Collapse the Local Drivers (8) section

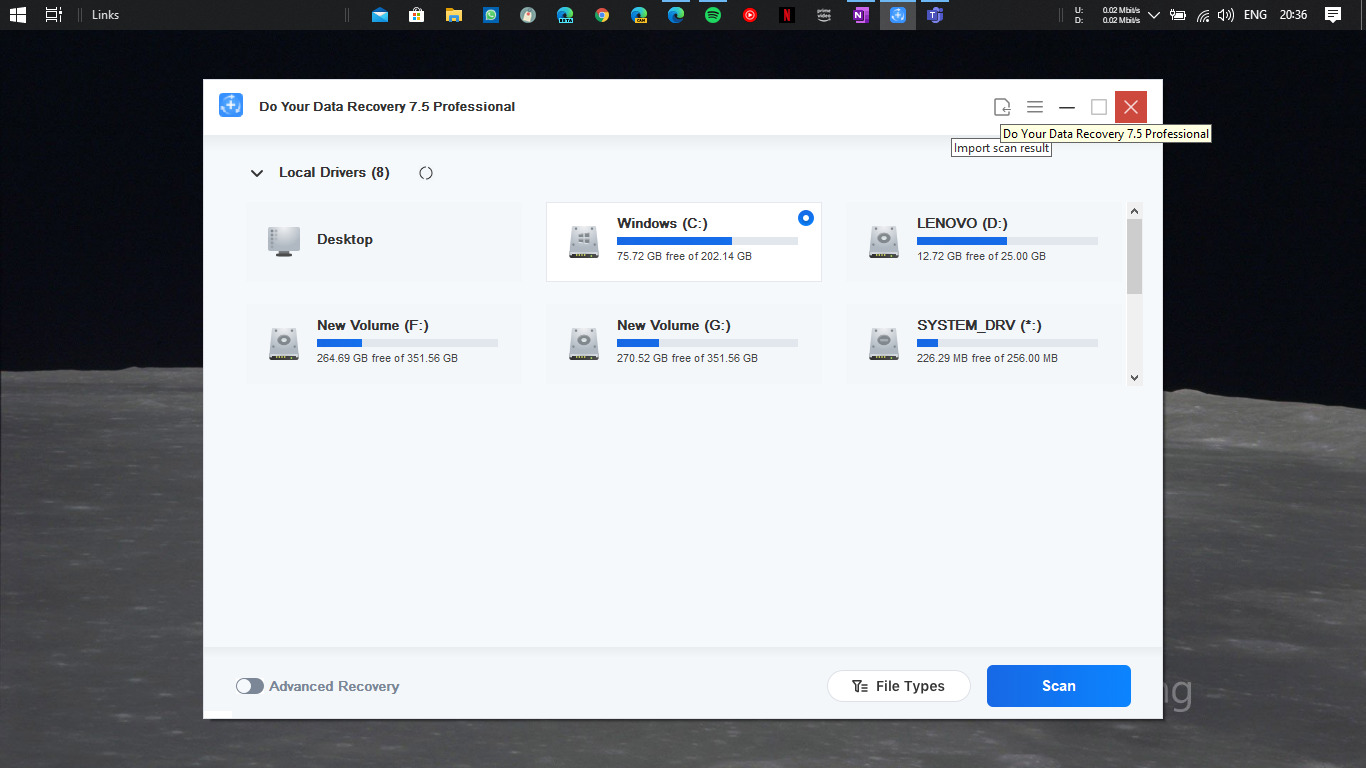click(257, 172)
